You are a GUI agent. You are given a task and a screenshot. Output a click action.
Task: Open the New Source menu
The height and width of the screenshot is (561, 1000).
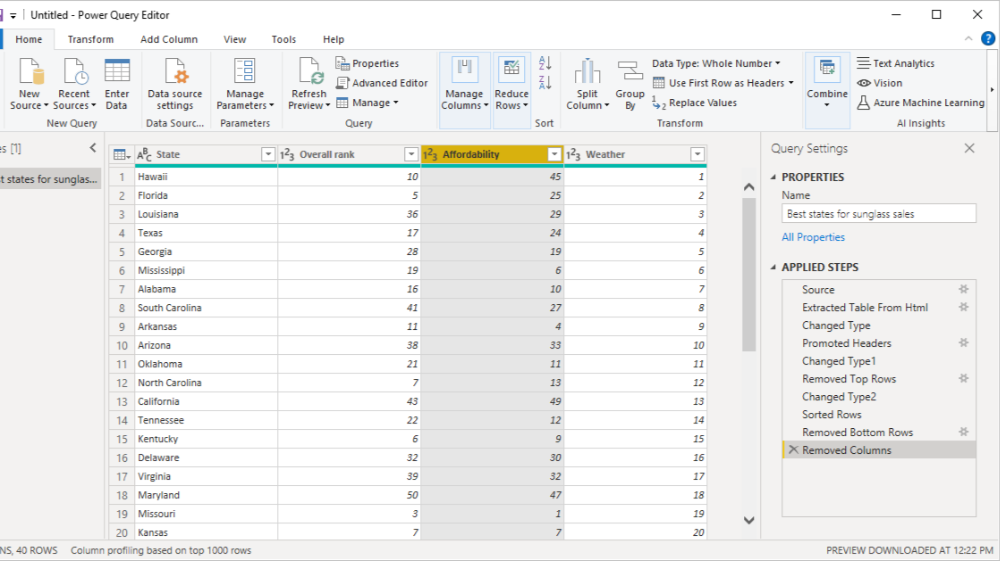[29, 84]
